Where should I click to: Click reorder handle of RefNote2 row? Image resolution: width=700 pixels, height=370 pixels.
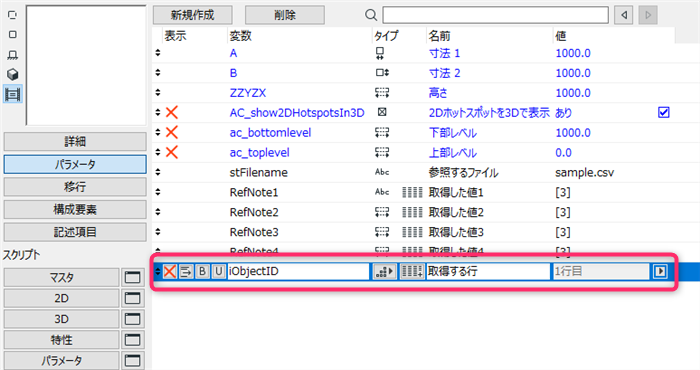(158, 212)
